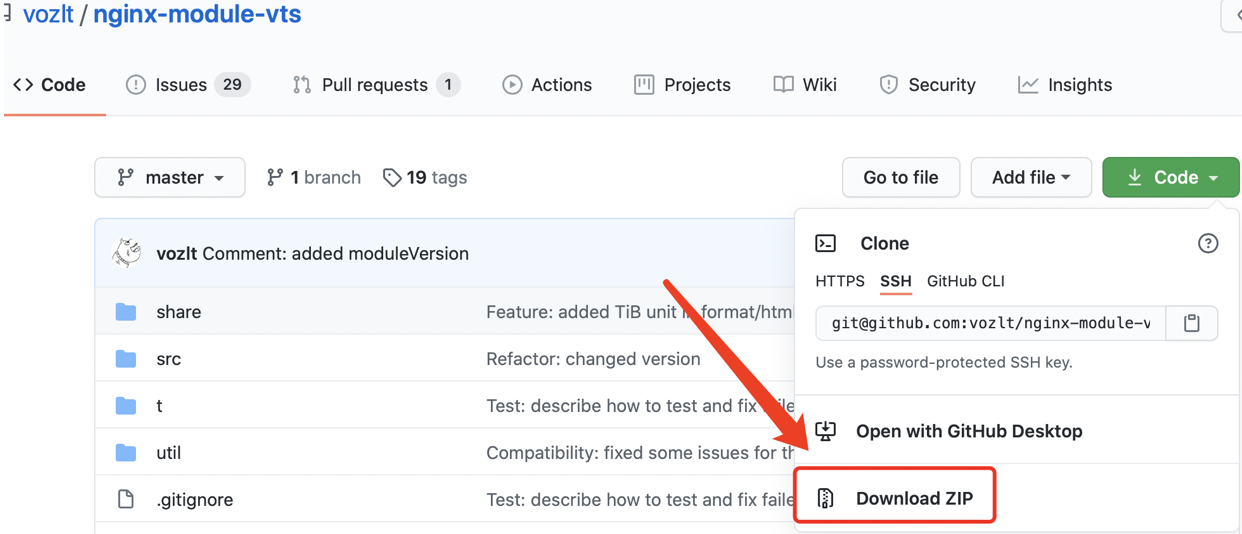Select the GitHub CLI clone option

[x=965, y=281]
